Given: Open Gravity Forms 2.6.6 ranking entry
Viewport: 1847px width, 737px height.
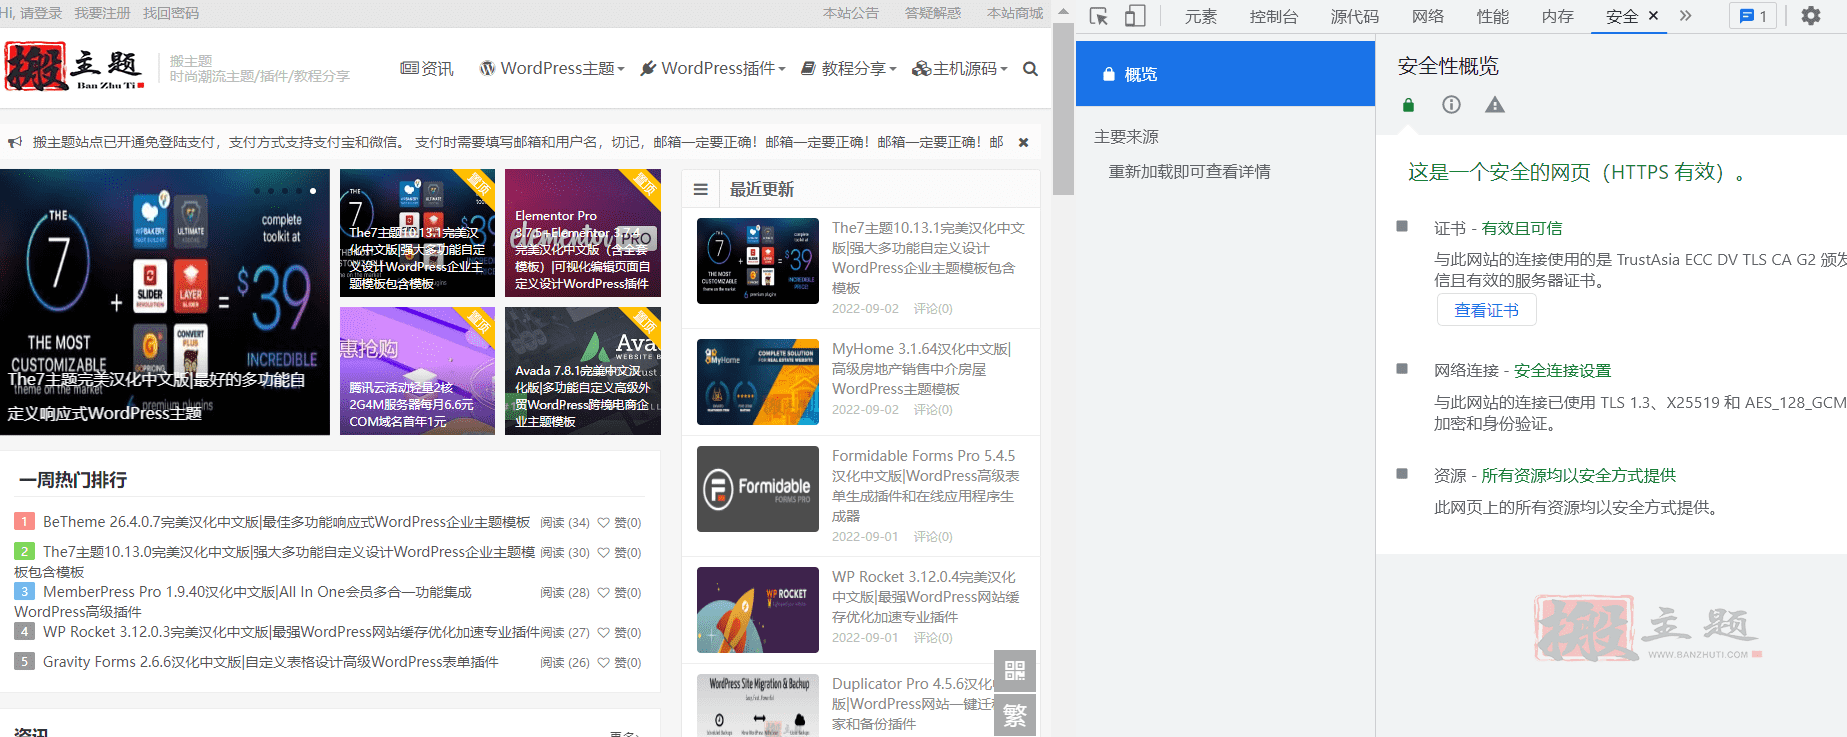Looking at the screenshot, I should click(270, 662).
